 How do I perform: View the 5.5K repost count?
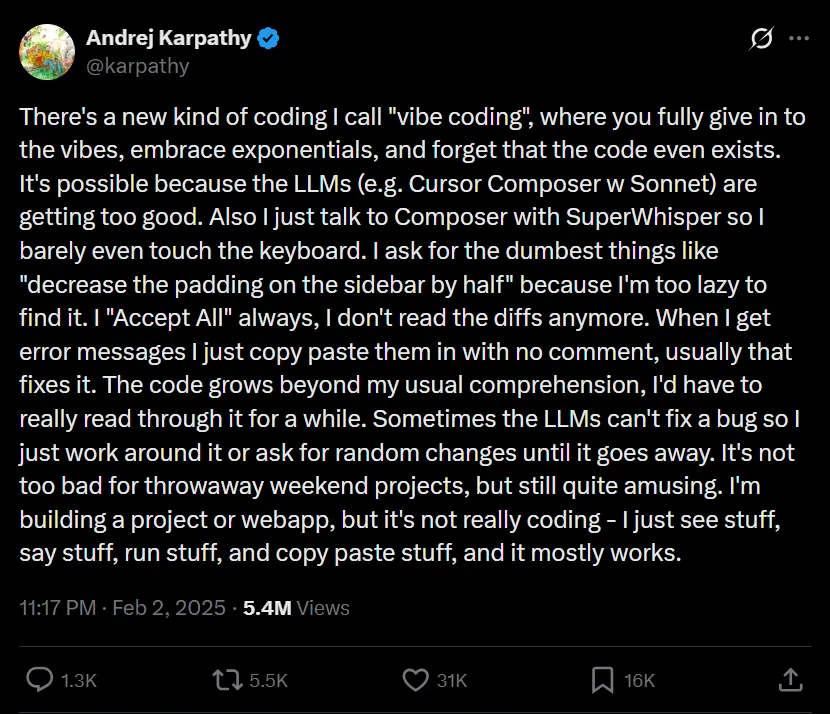click(268, 680)
